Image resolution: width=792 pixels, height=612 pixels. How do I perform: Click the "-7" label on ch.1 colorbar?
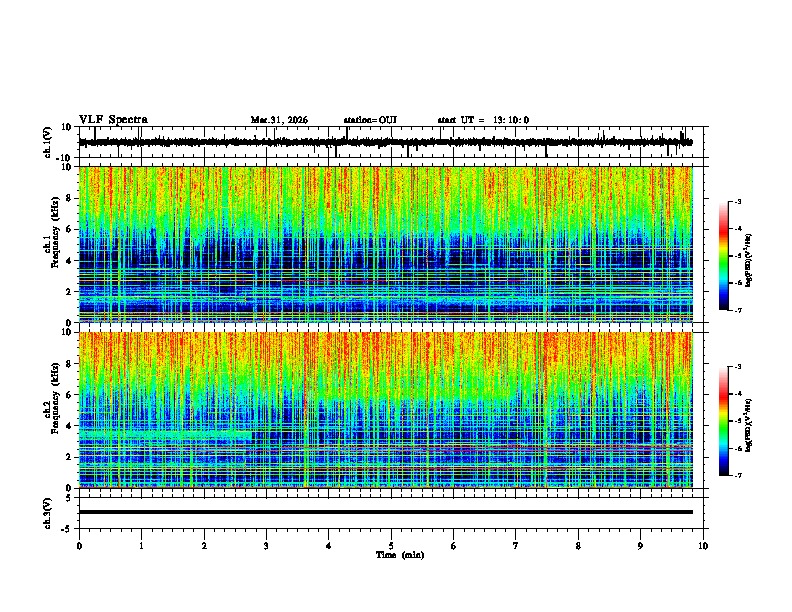click(737, 310)
